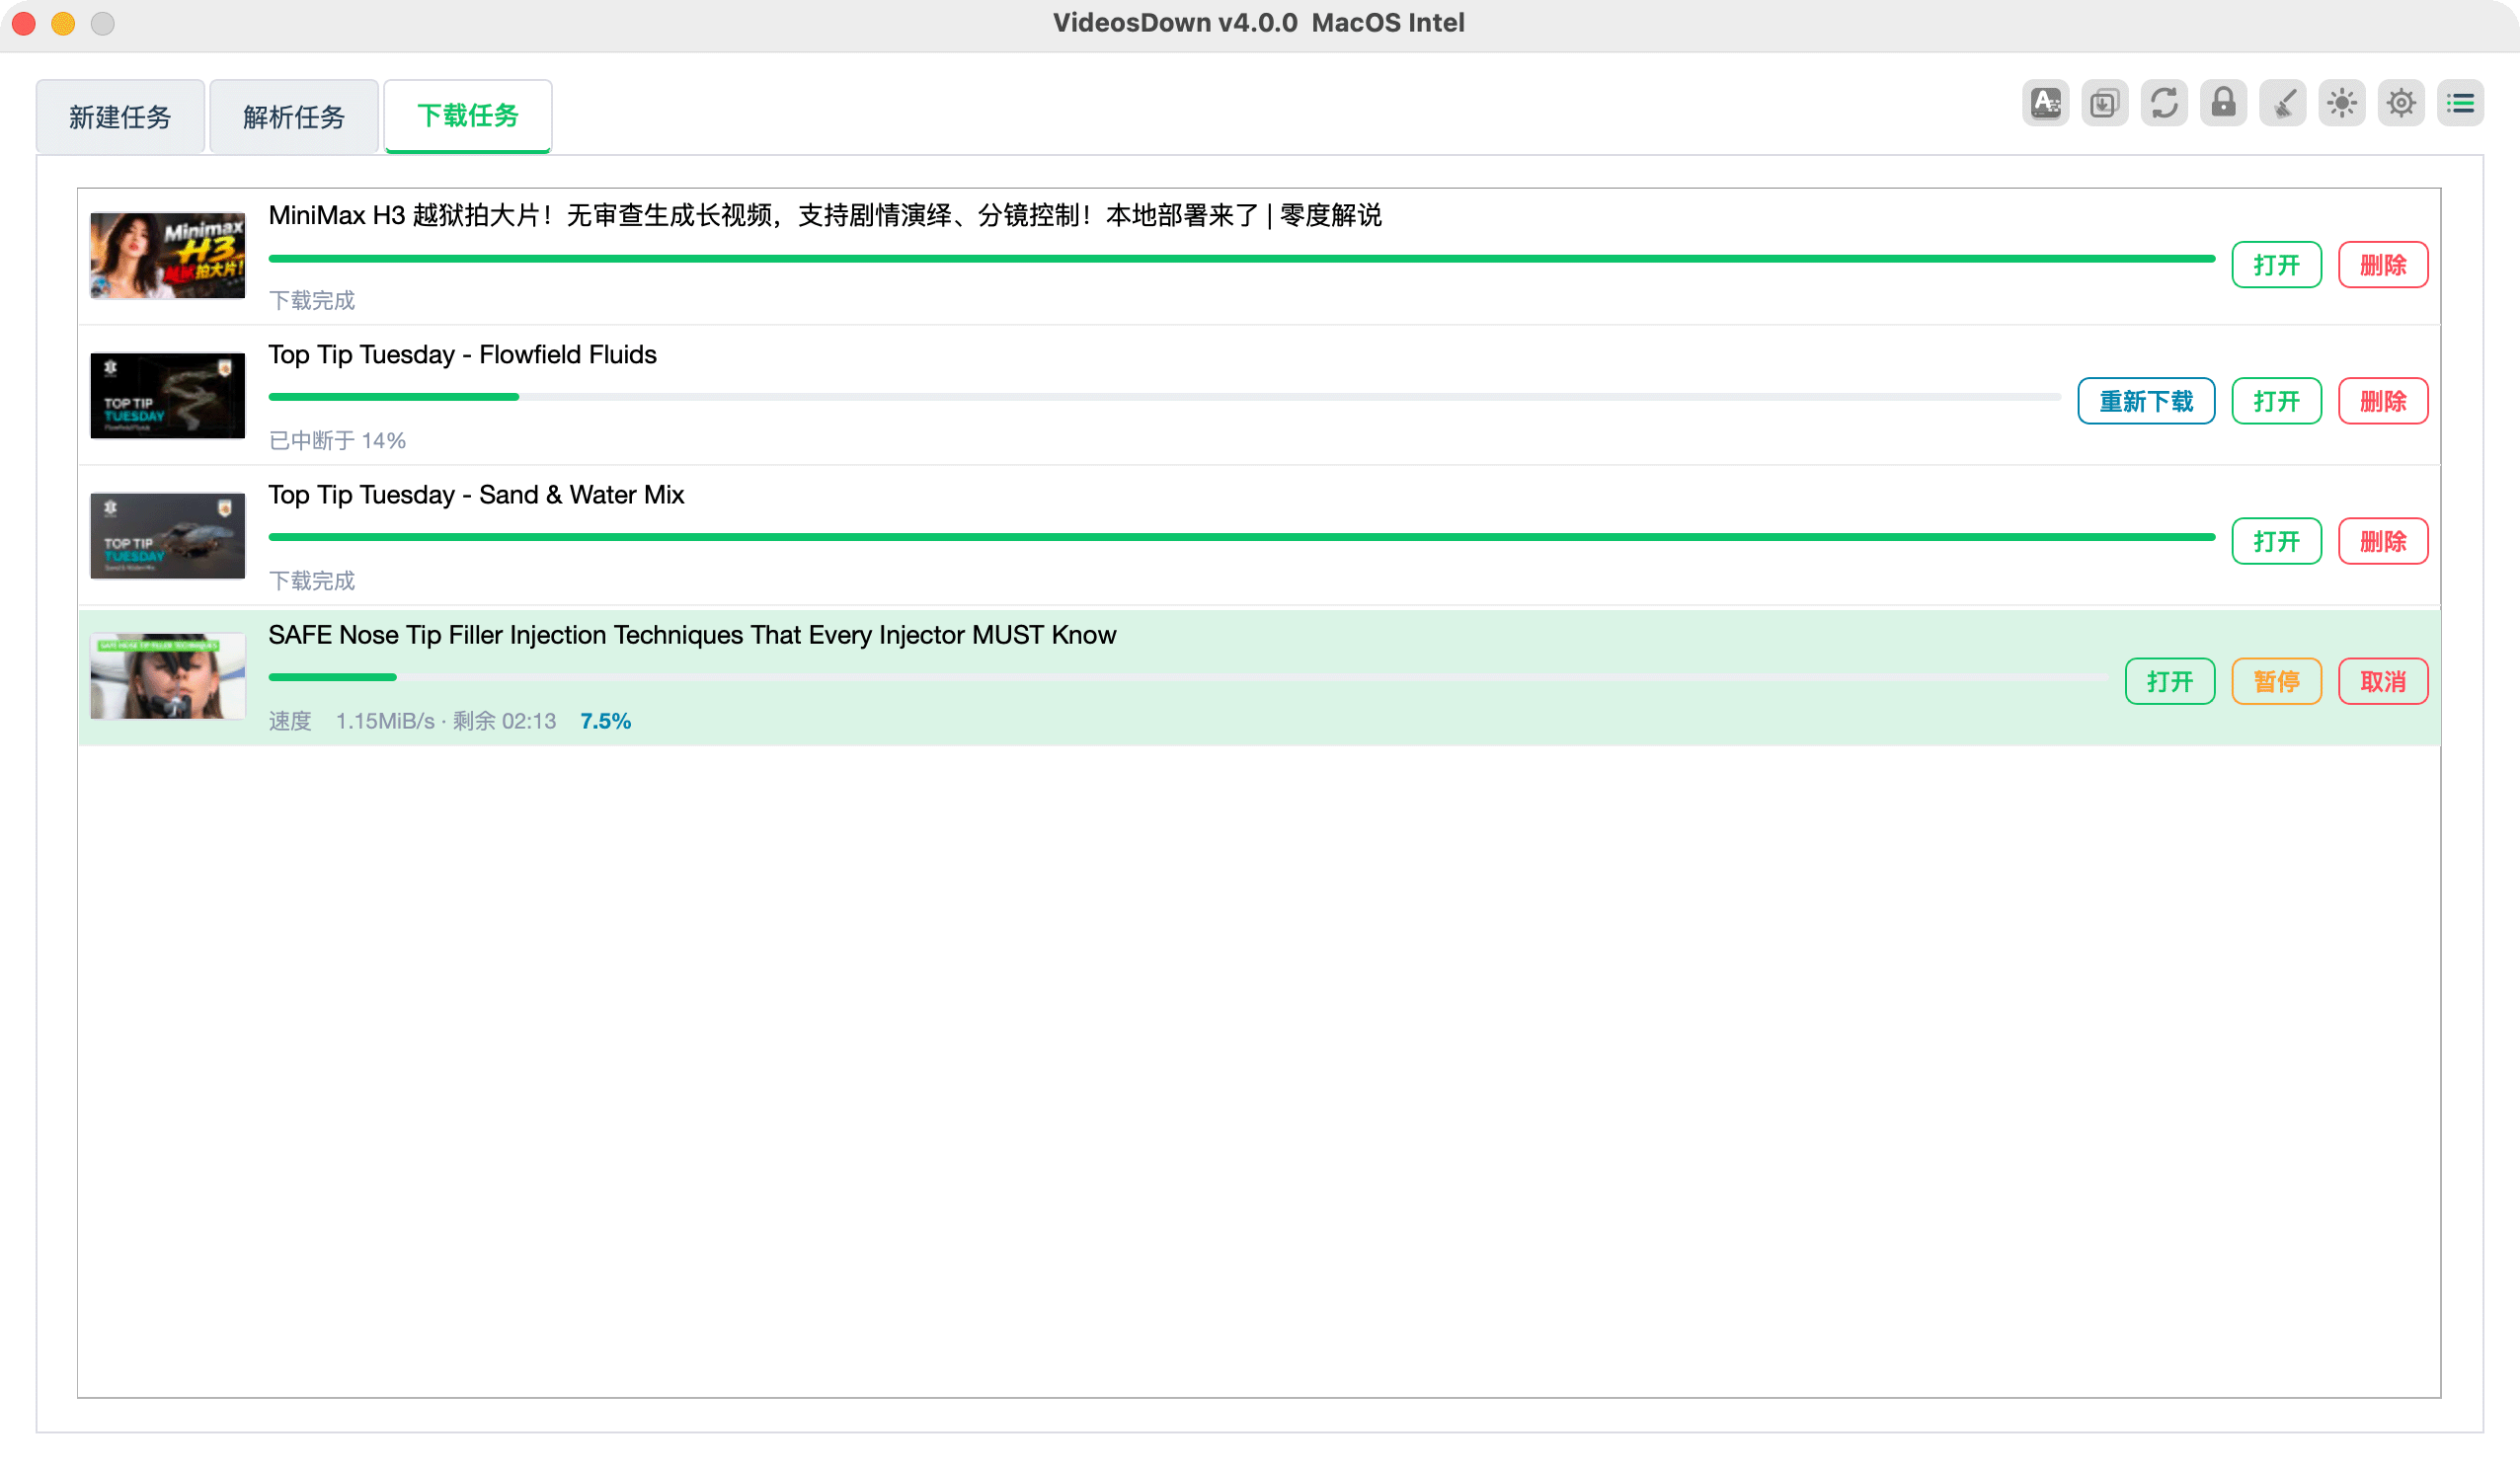This screenshot has height=1469, width=2520.
Task: Click the Flowfield Fluids thumbnail
Action: 168,396
